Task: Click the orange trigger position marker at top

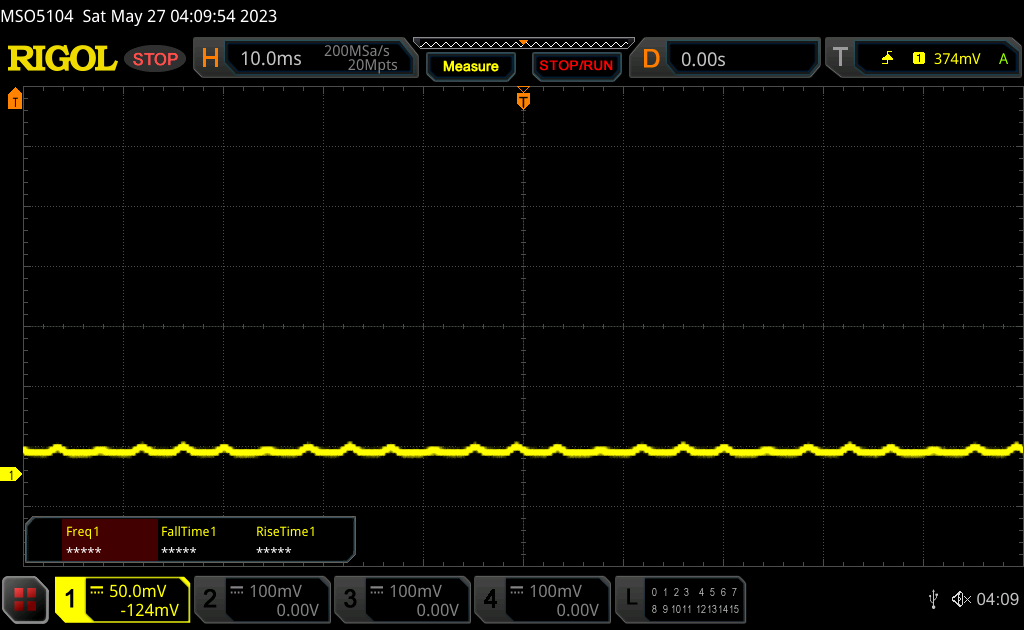Action: coord(523,99)
